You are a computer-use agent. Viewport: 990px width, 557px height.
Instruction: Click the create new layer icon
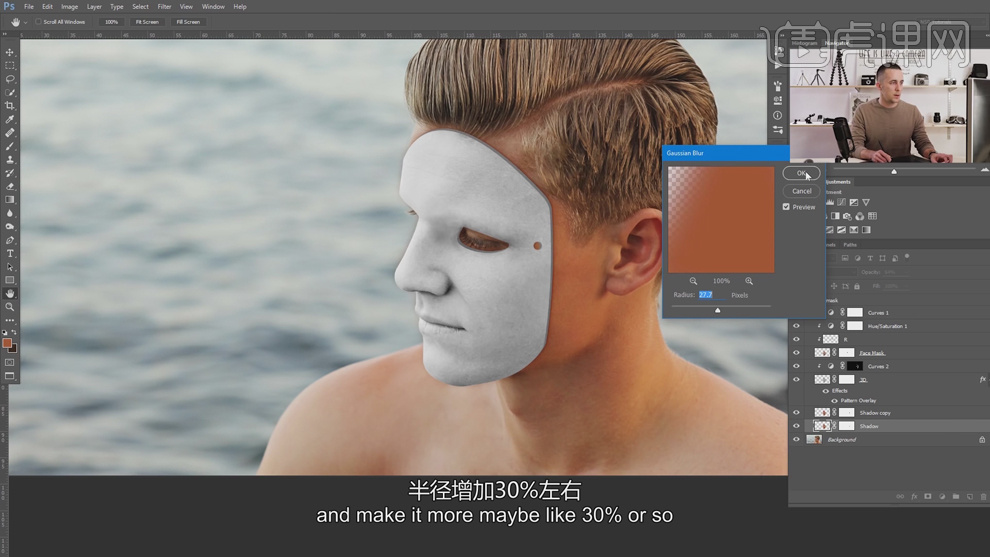click(970, 497)
